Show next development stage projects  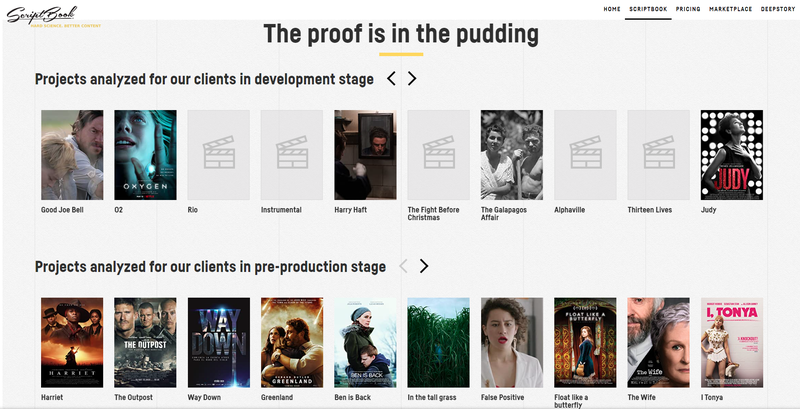(x=412, y=79)
